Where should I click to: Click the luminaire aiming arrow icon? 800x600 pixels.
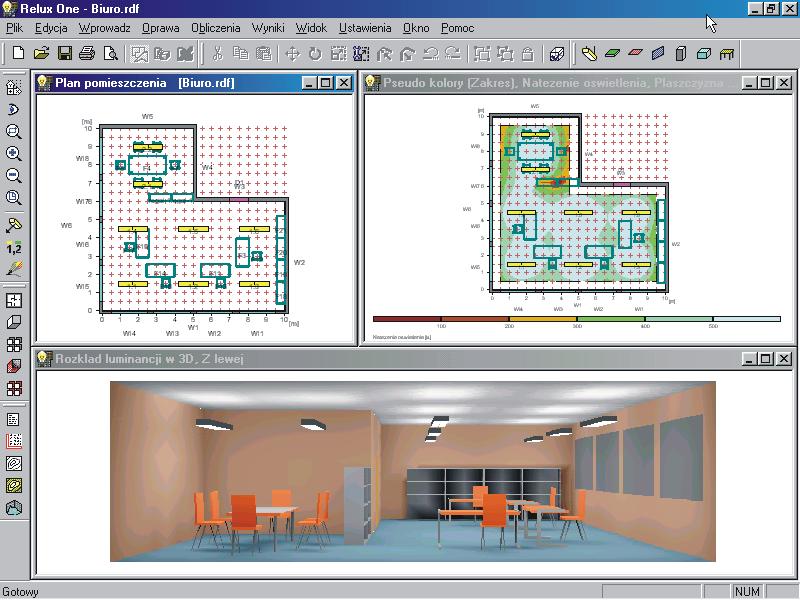click(14, 225)
